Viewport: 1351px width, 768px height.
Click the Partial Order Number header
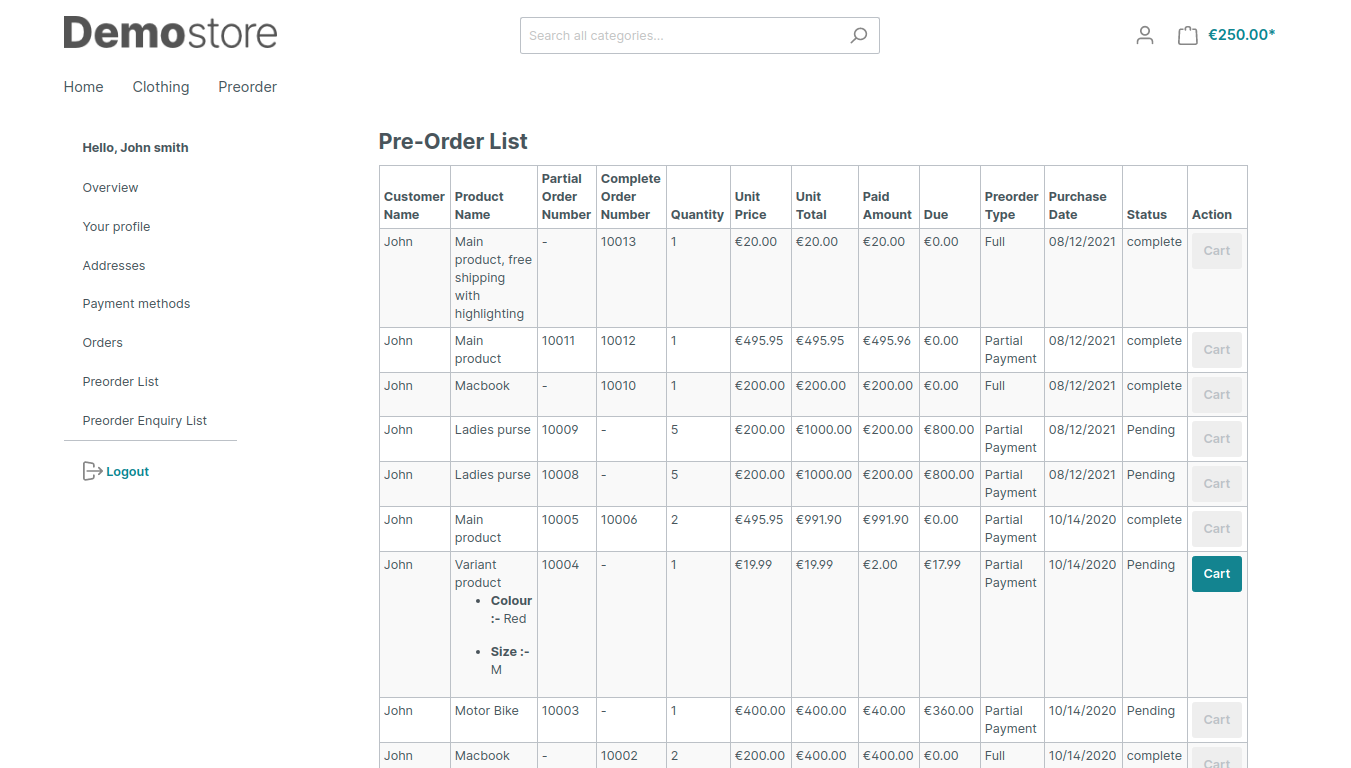click(x=566, y=197)
